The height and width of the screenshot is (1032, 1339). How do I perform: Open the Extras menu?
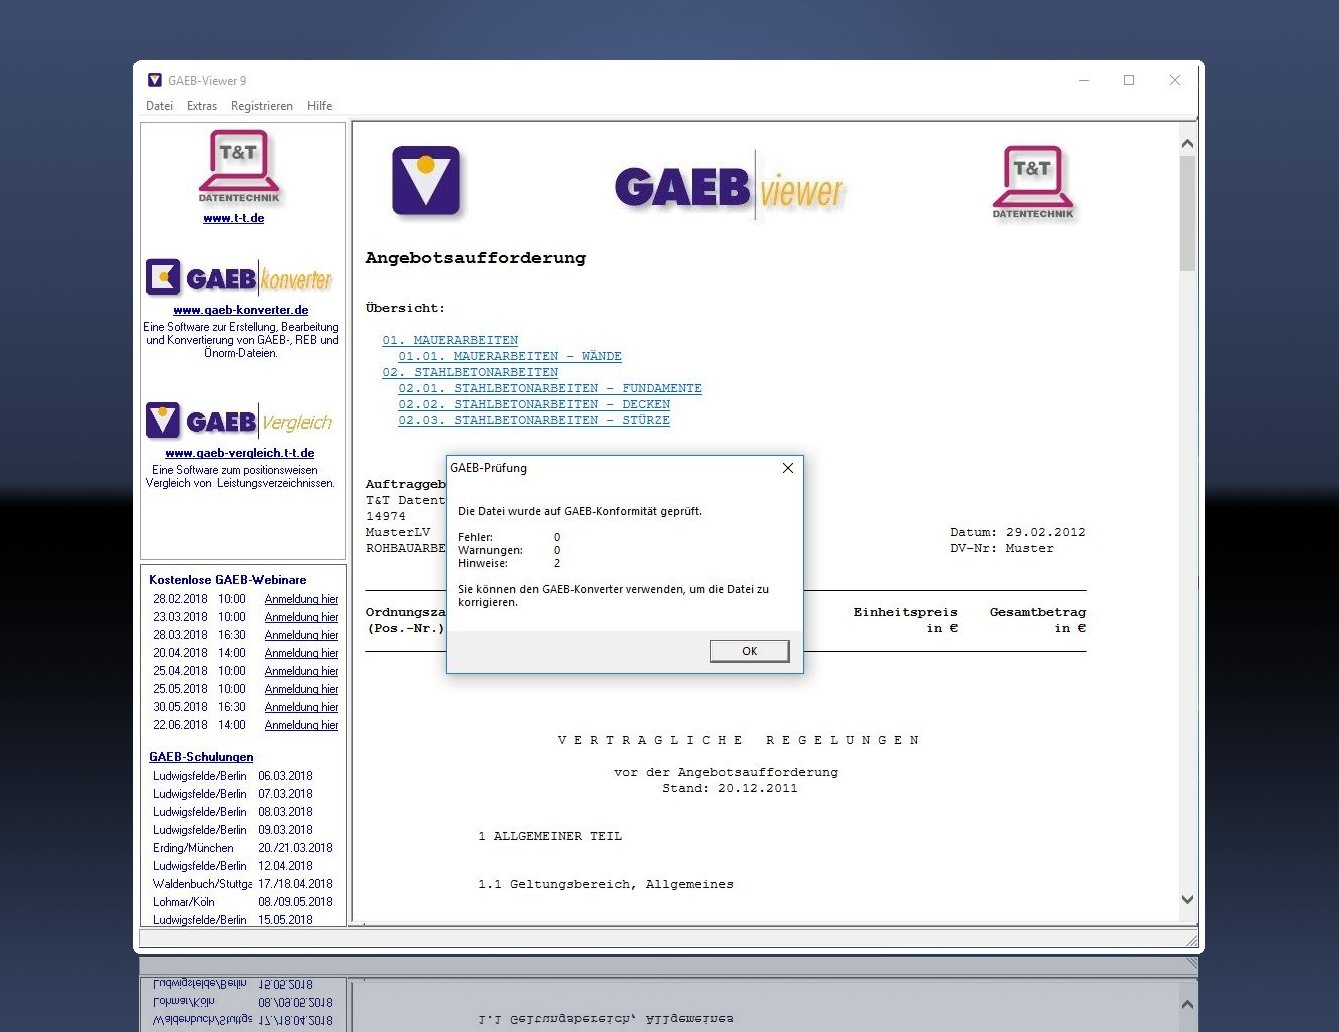[201, 106]
